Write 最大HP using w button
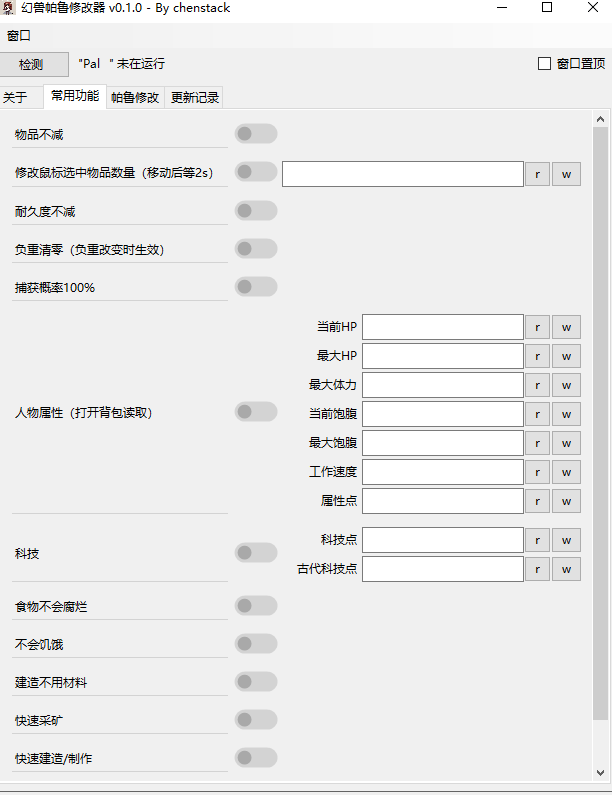This screenshot has width=612, height=795. coord(566,356)
